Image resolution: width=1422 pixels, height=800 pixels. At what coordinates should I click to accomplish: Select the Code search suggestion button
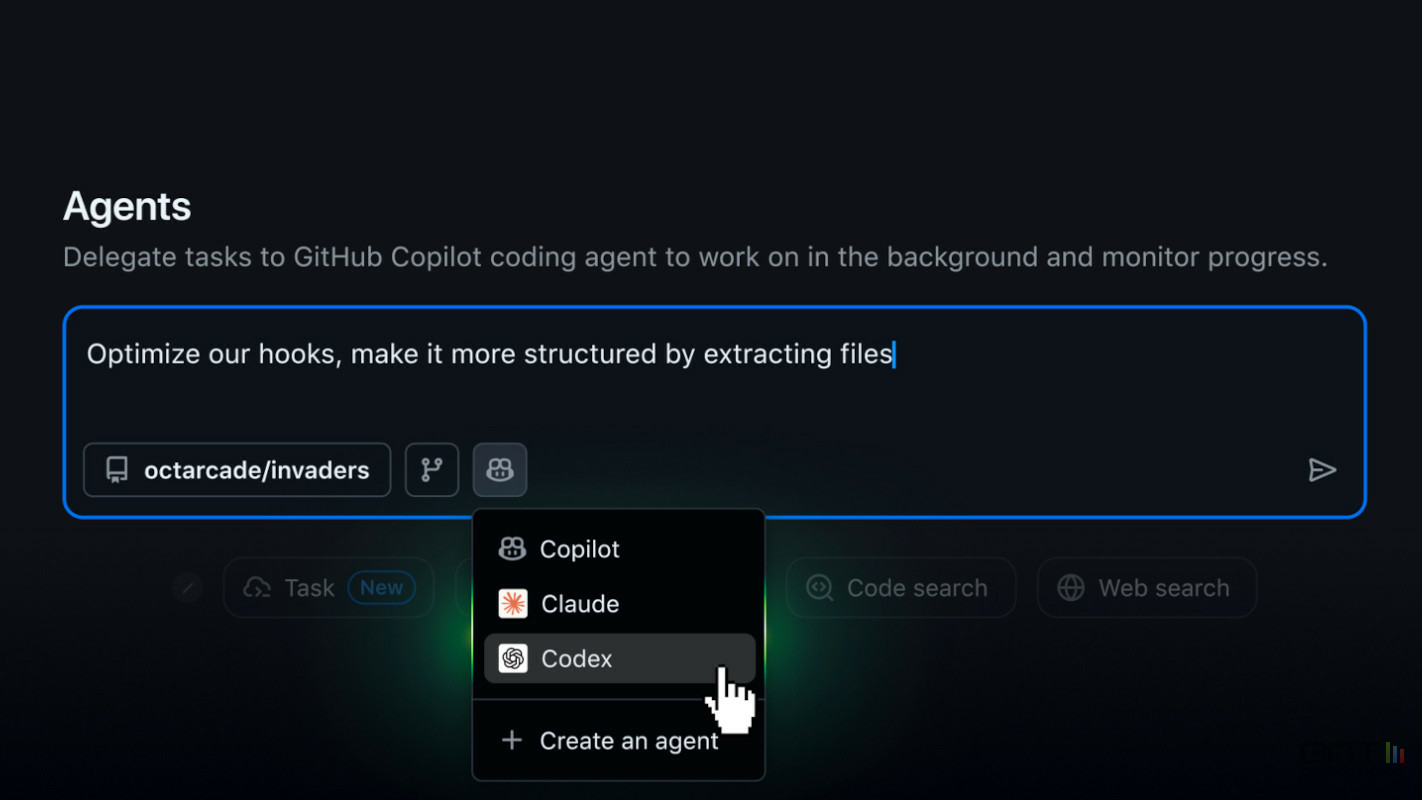click(901, 587)
